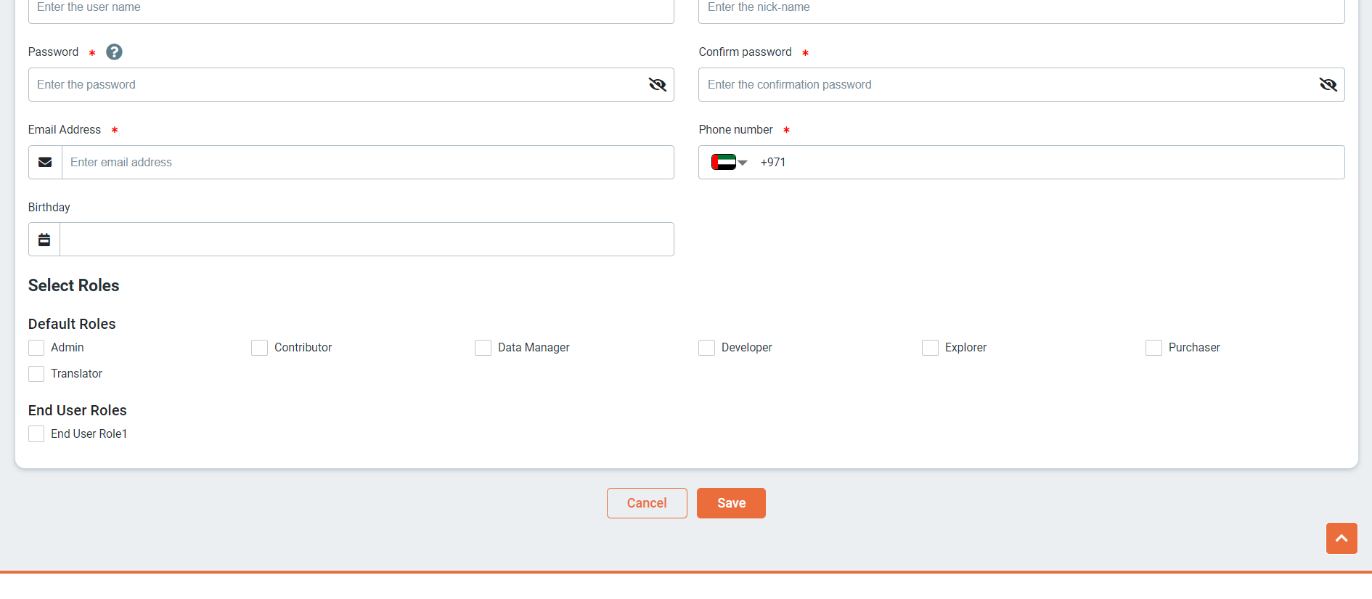Toggle confirm password visibility eye icon
The width and height of the screenshot is (1372, 599).
pyautogui.click(x=1328, y=85)
